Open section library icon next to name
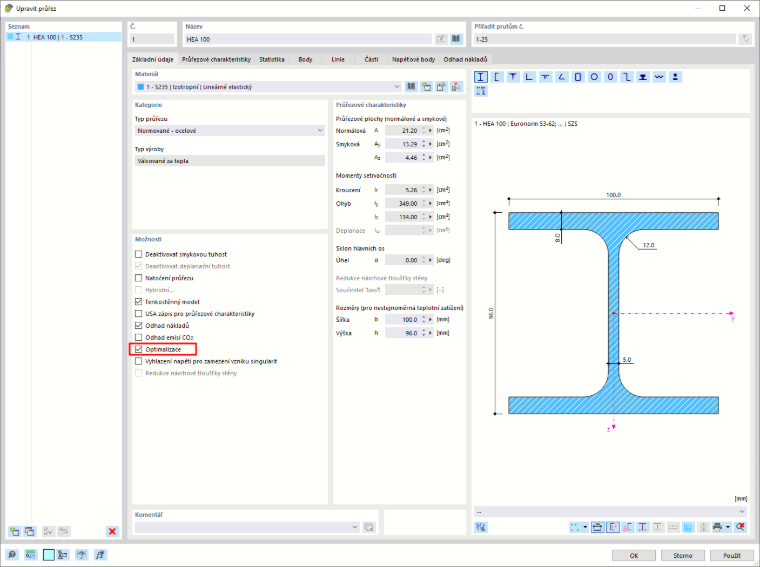 [x=456, y=39]
